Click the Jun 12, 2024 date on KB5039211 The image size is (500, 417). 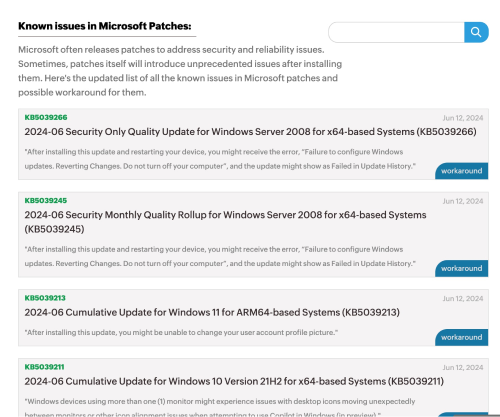click(463, 367)
